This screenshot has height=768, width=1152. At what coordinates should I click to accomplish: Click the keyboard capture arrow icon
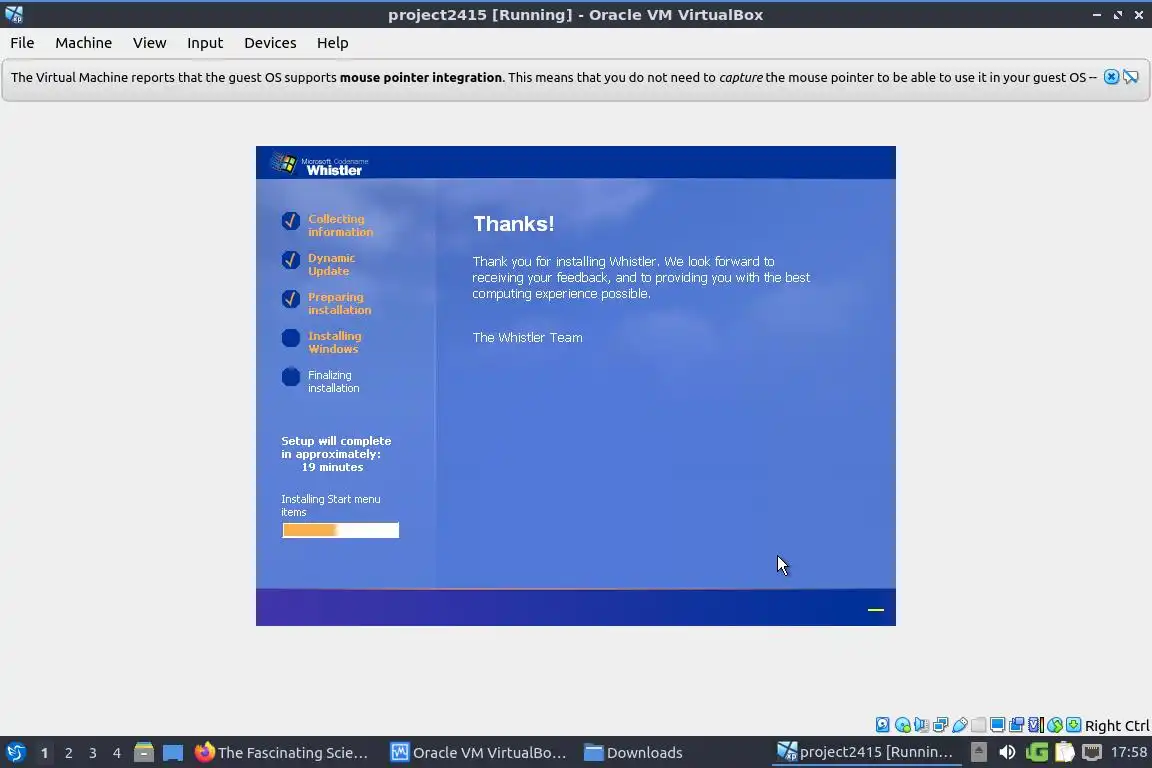pos(1073,725)
